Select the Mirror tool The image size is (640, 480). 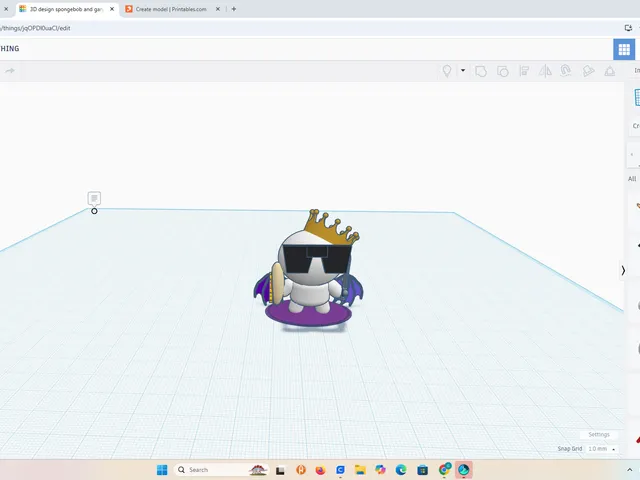(x=545, y=71)
